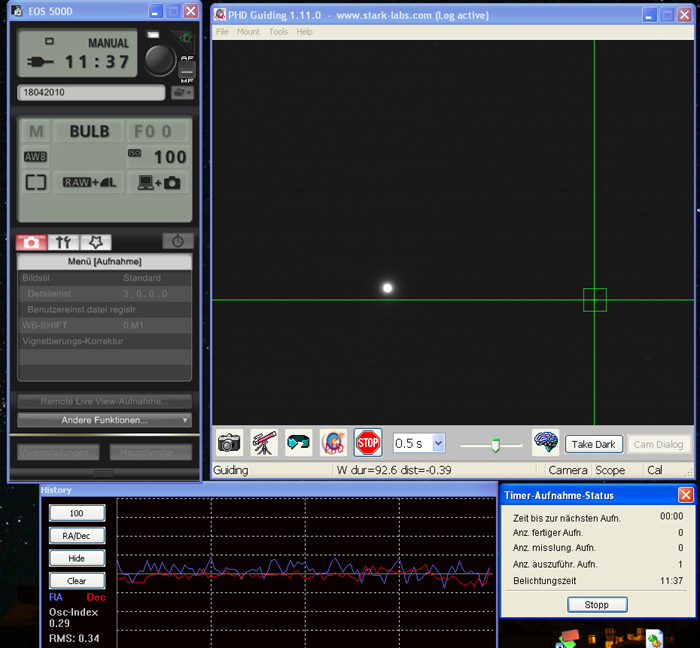The image size is (700, 648).
Task: Expand the Andere Funktionen dropdown
Action: tap(104, 420)
